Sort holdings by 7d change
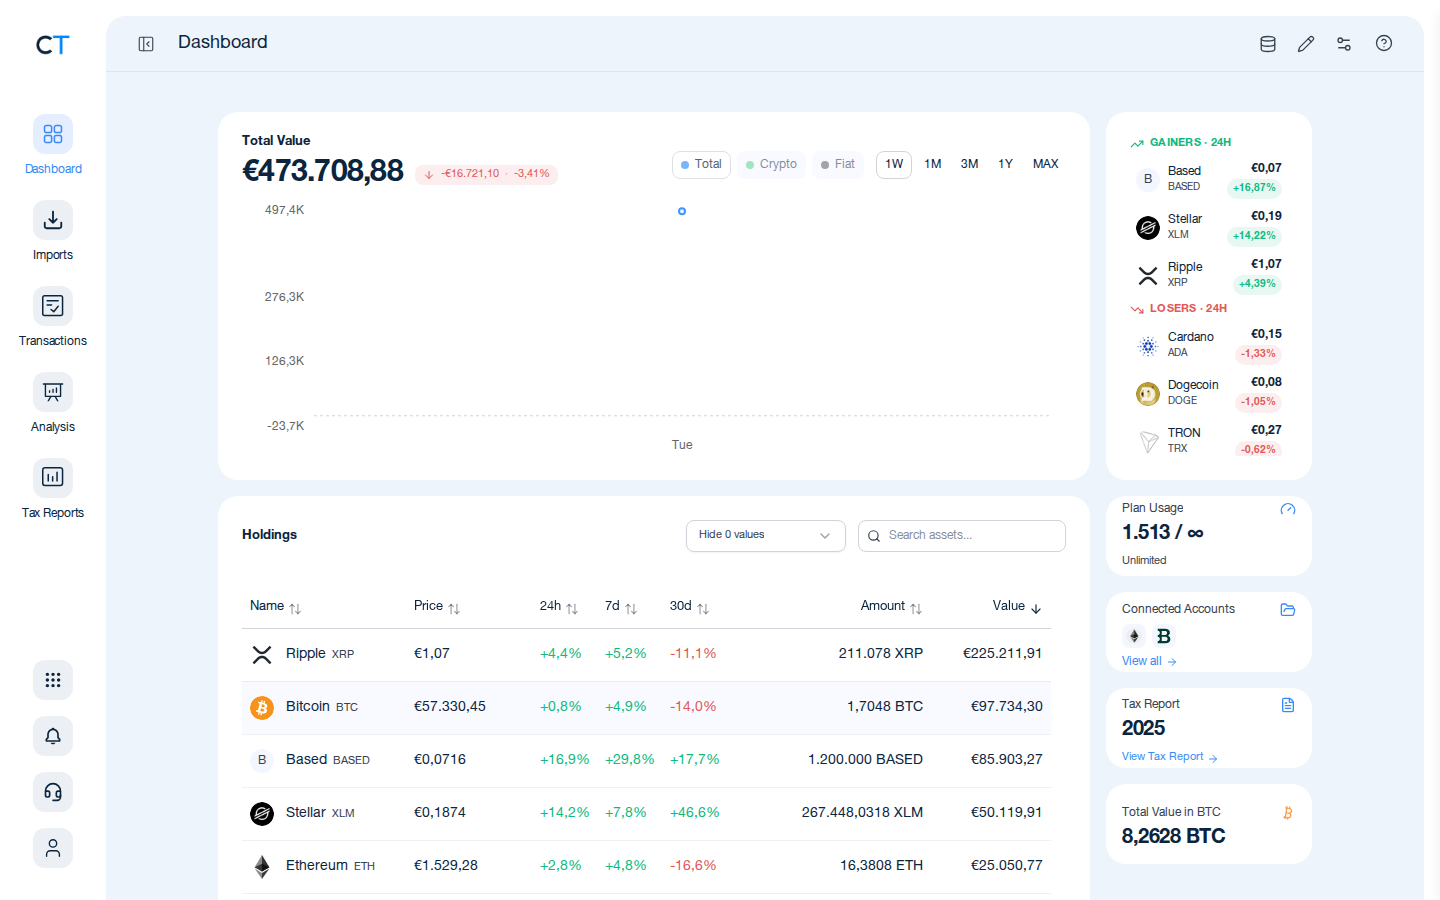The image size is (1440, 900). (621, 607)
